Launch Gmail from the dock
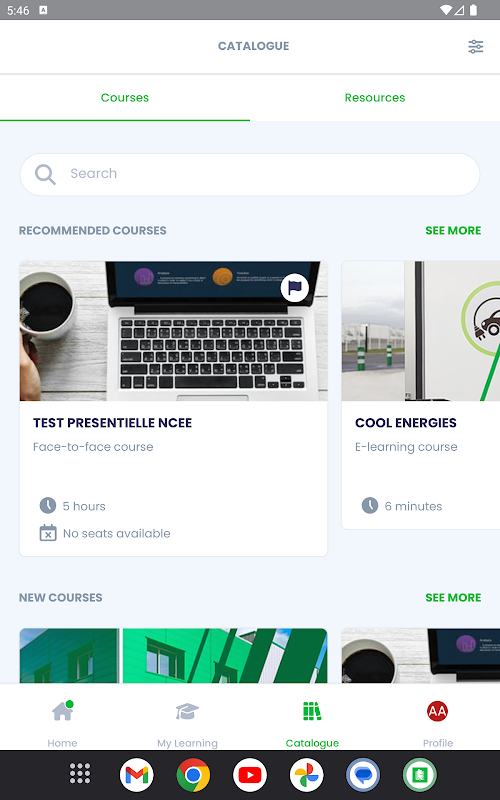Screen dimensions: 500x800 tap(137, 775)
